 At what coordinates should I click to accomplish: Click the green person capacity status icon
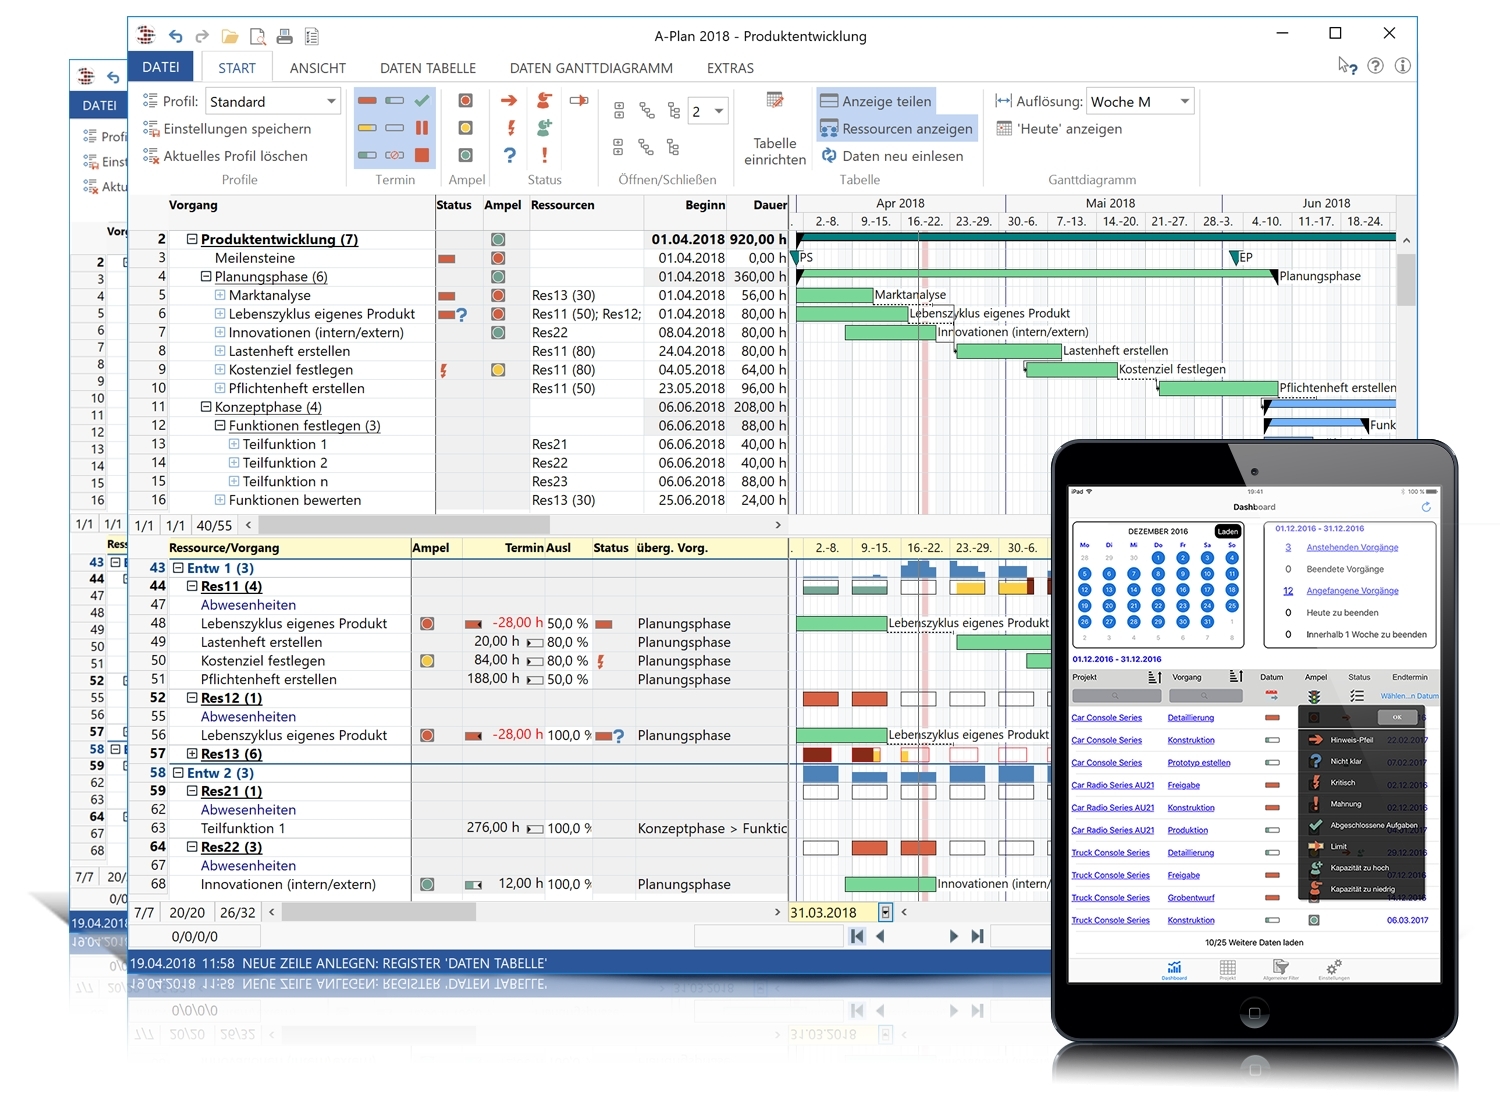[544, 128]
